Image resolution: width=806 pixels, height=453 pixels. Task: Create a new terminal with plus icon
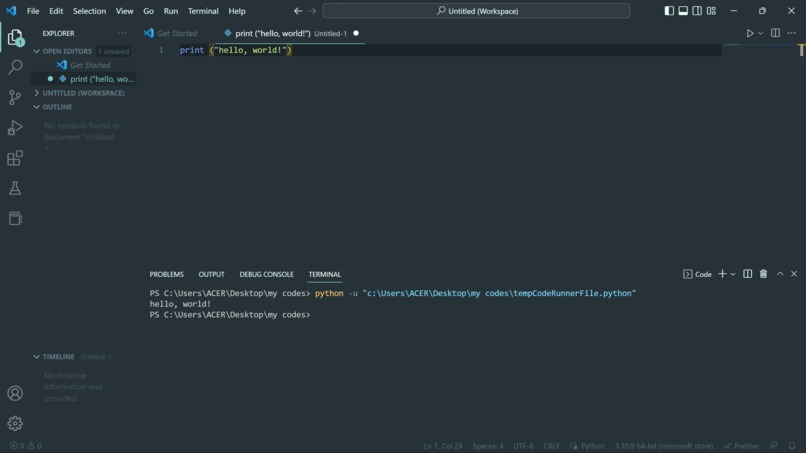722,274
